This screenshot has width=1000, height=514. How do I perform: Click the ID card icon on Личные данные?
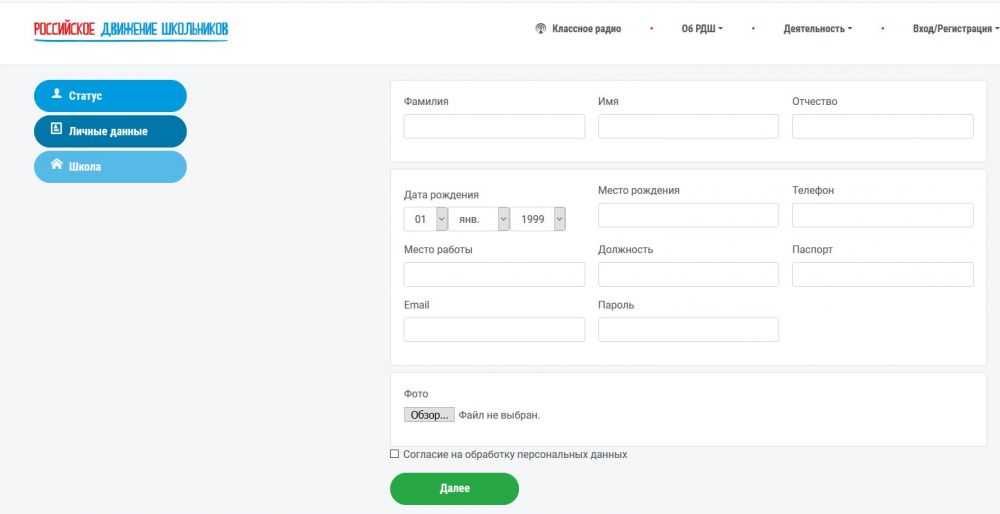(56, 130)
